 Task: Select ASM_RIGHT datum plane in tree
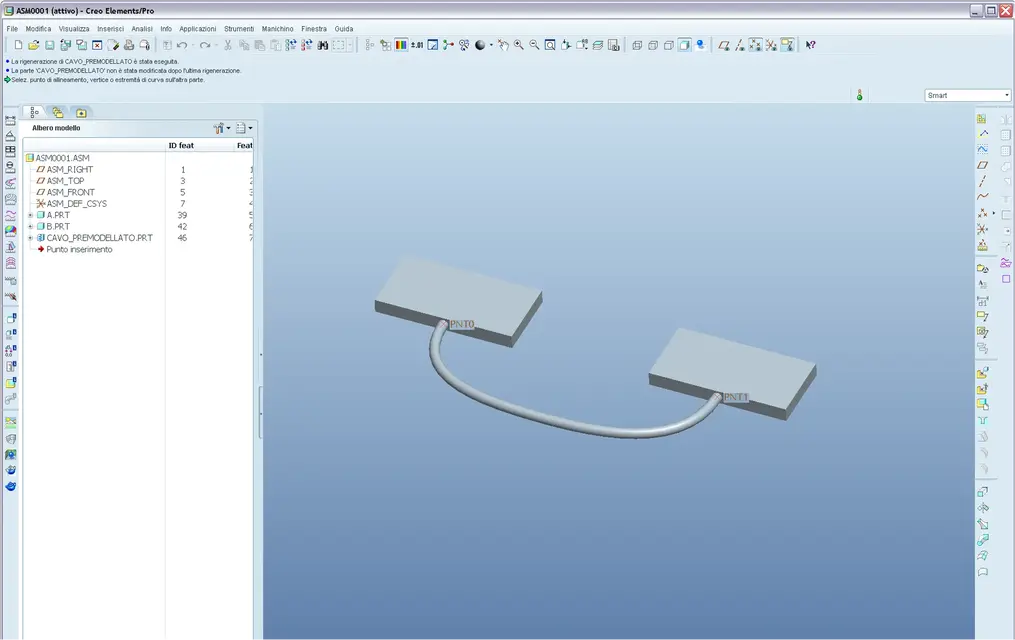click(69, 170)
